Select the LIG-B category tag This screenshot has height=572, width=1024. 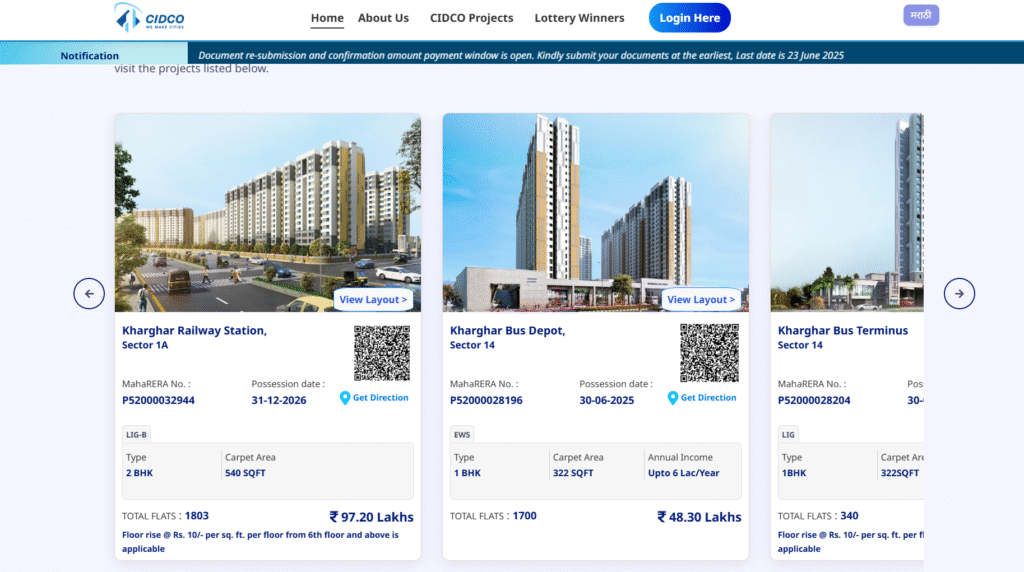136,435
